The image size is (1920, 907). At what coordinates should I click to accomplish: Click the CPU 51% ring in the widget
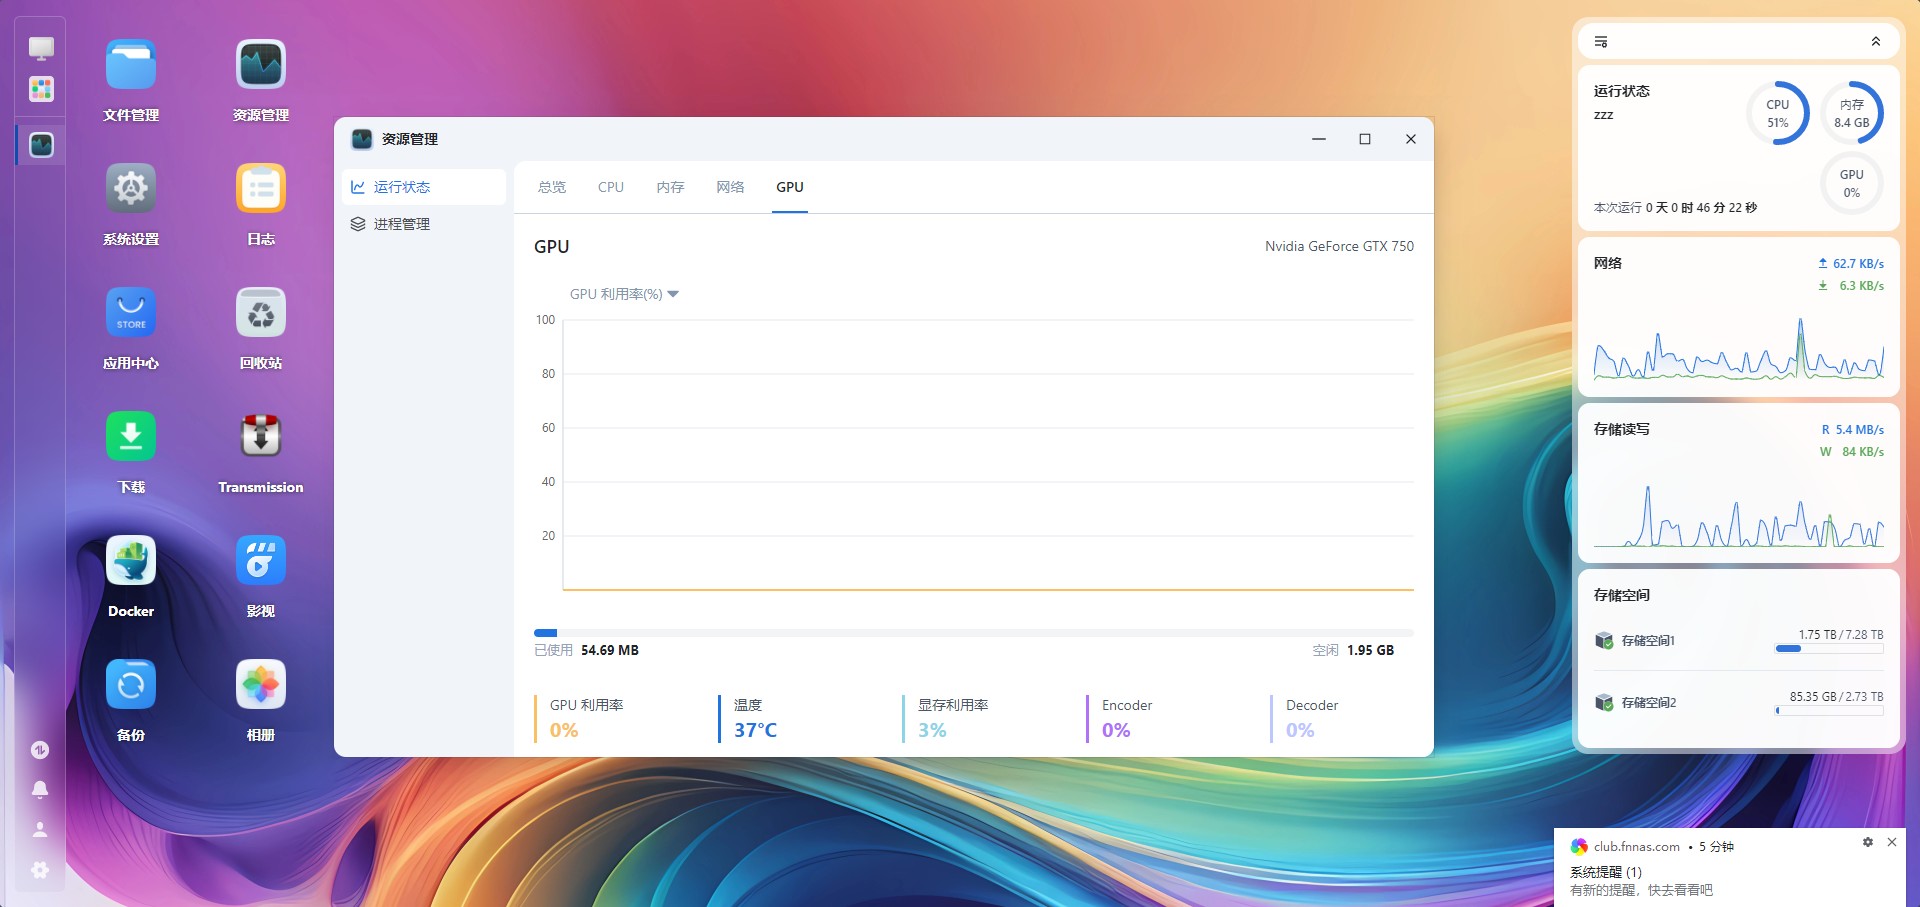1778,113
